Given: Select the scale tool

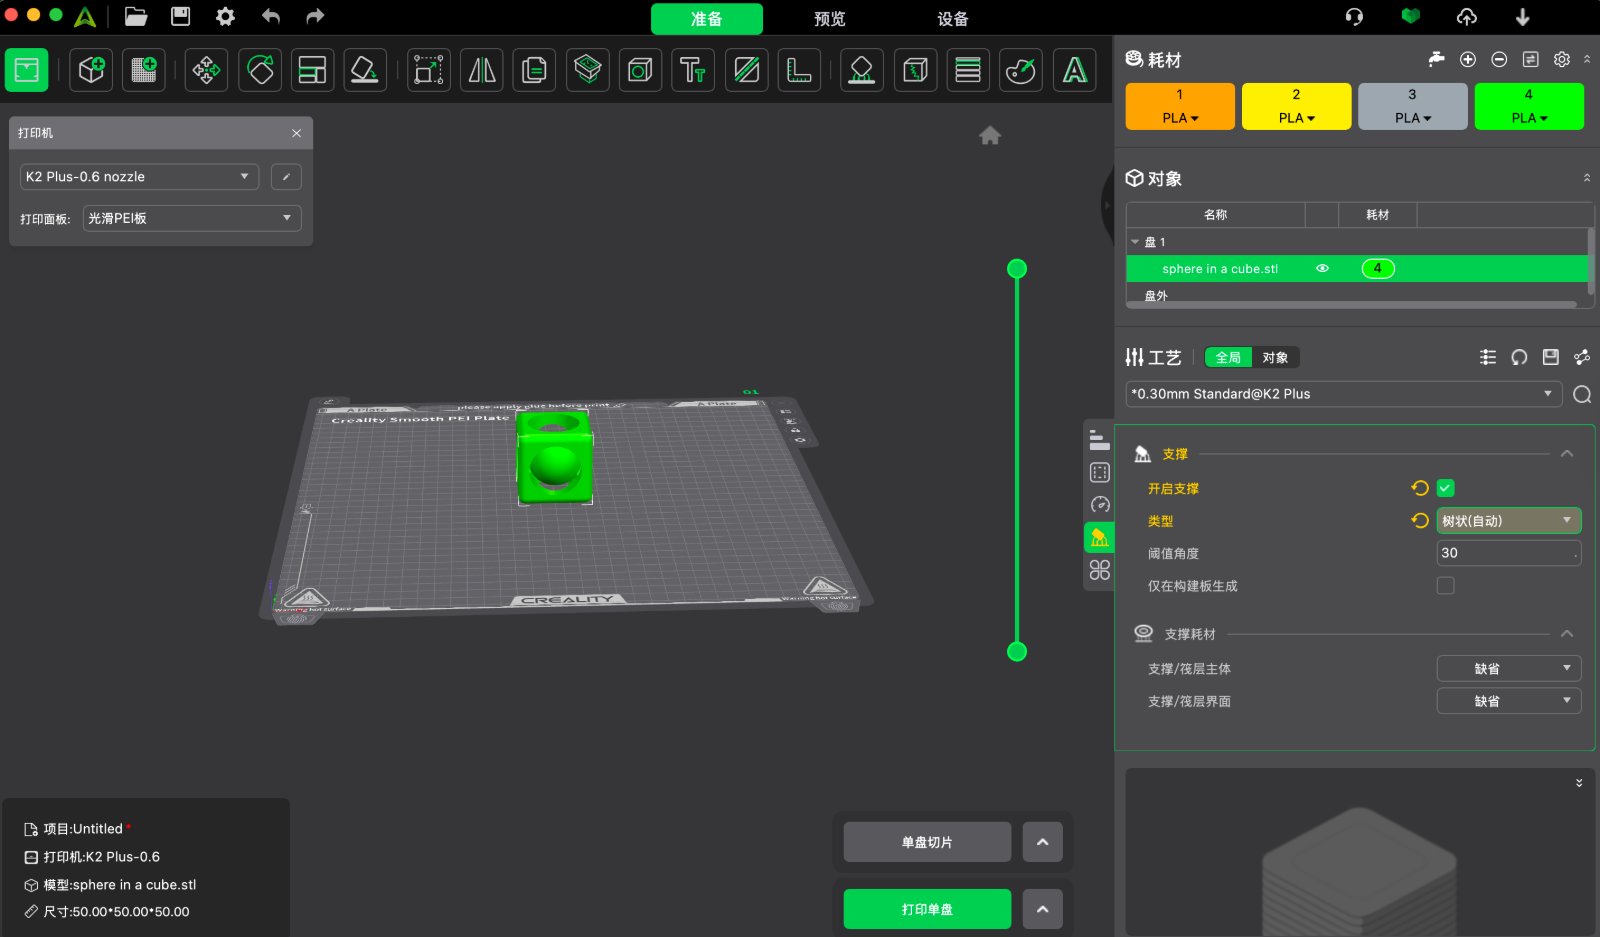Looking at the screenshot, I should [x=429, y=70].
